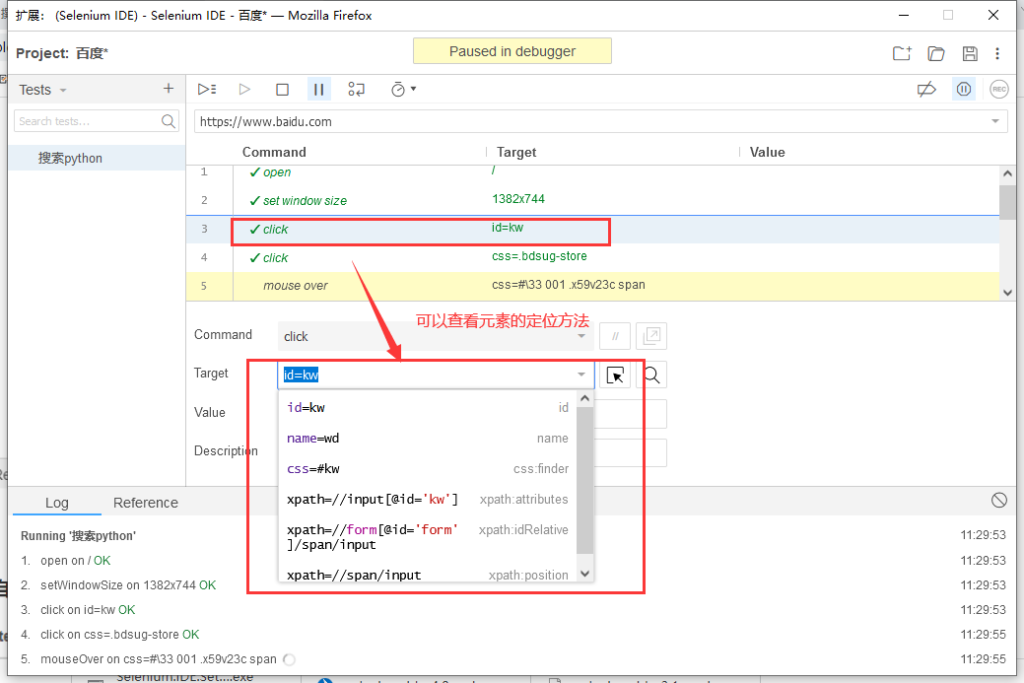This screenshot has width=1024, height=683.
Task: Click the Search tests input field
Action: point(88,121)
